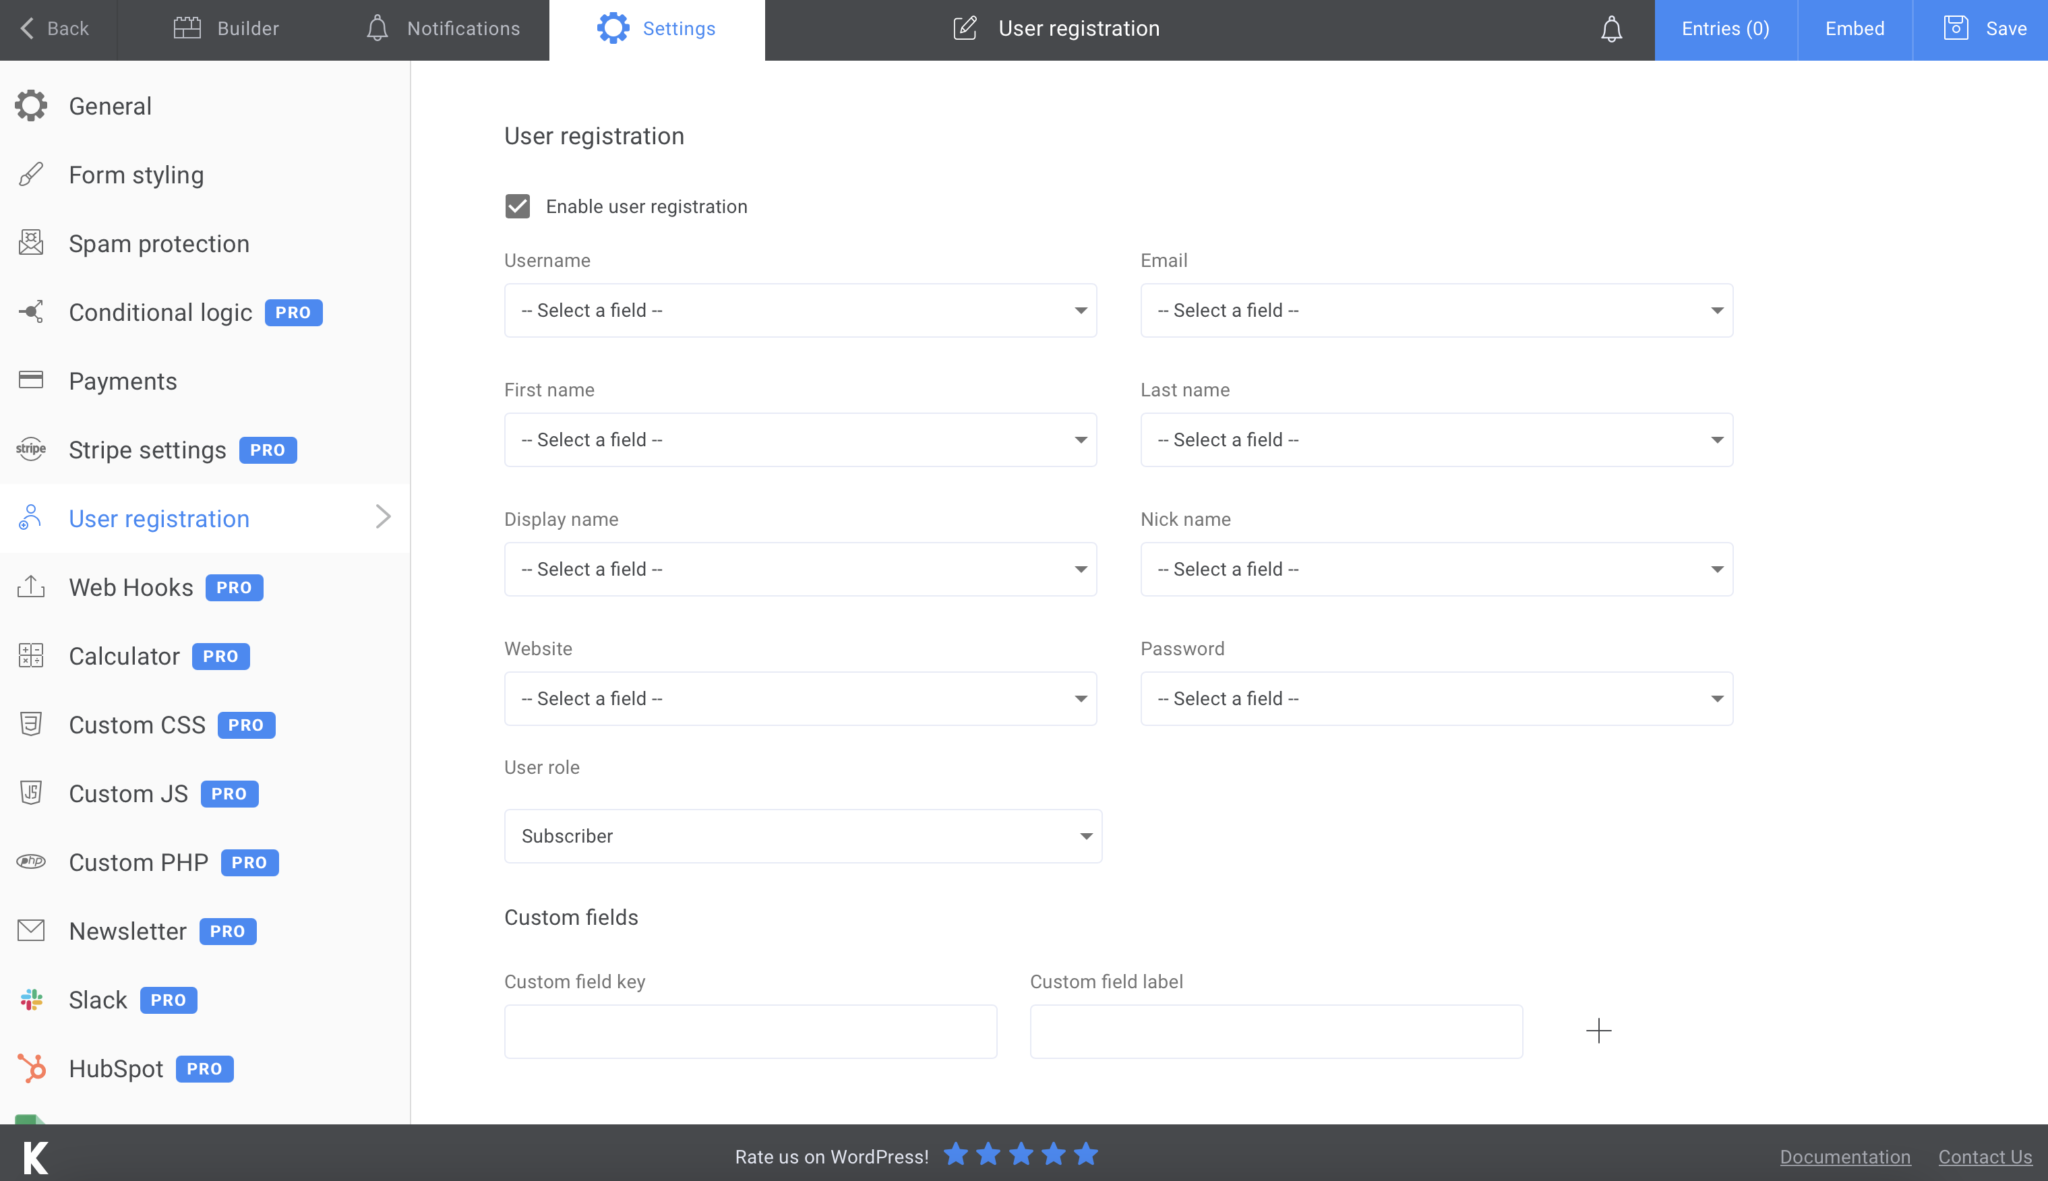Uncheck Enable user registration
The width and height of the screenshot is (2048, 1181).
coord(517,206)
